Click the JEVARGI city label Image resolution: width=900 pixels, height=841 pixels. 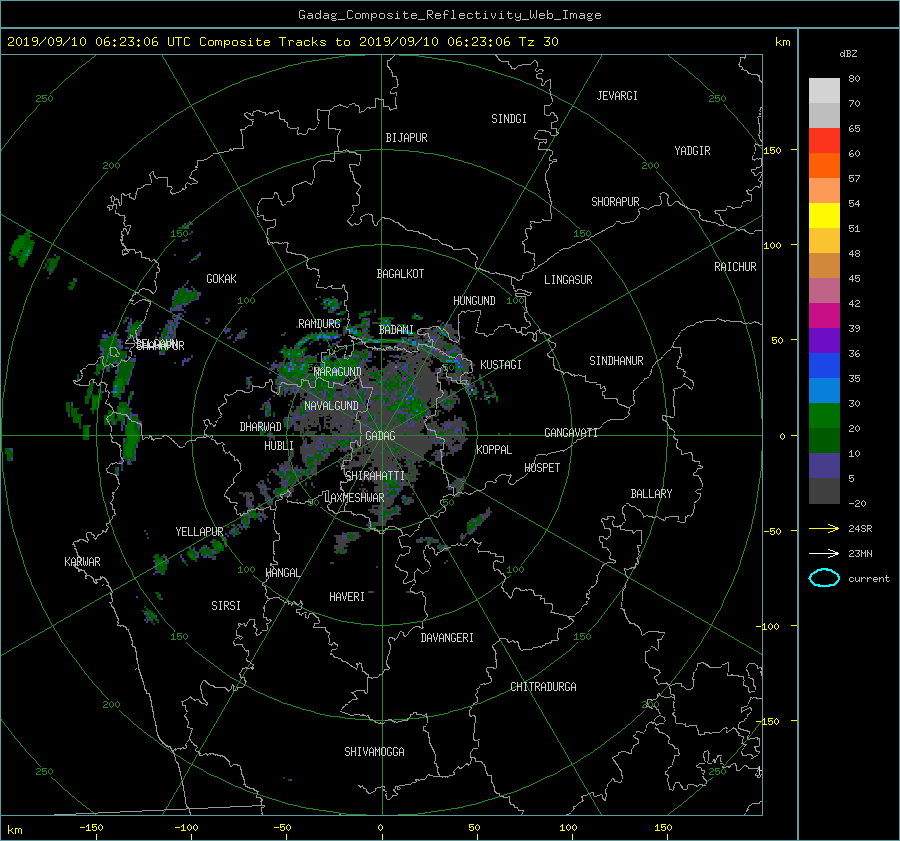point(617,96)
